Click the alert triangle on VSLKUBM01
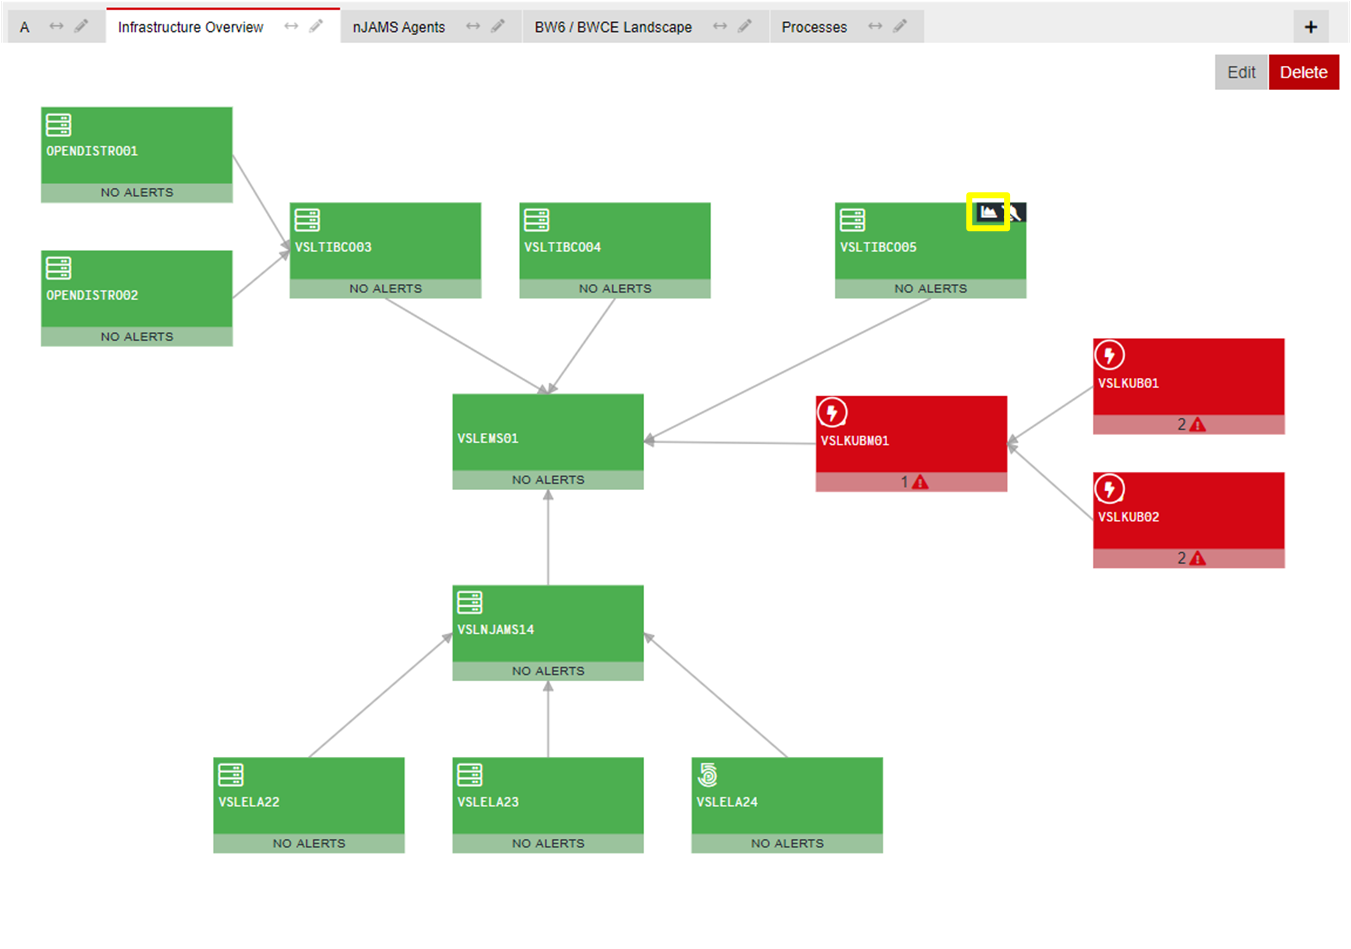The image size is (1351, 949). coord(920,482)
